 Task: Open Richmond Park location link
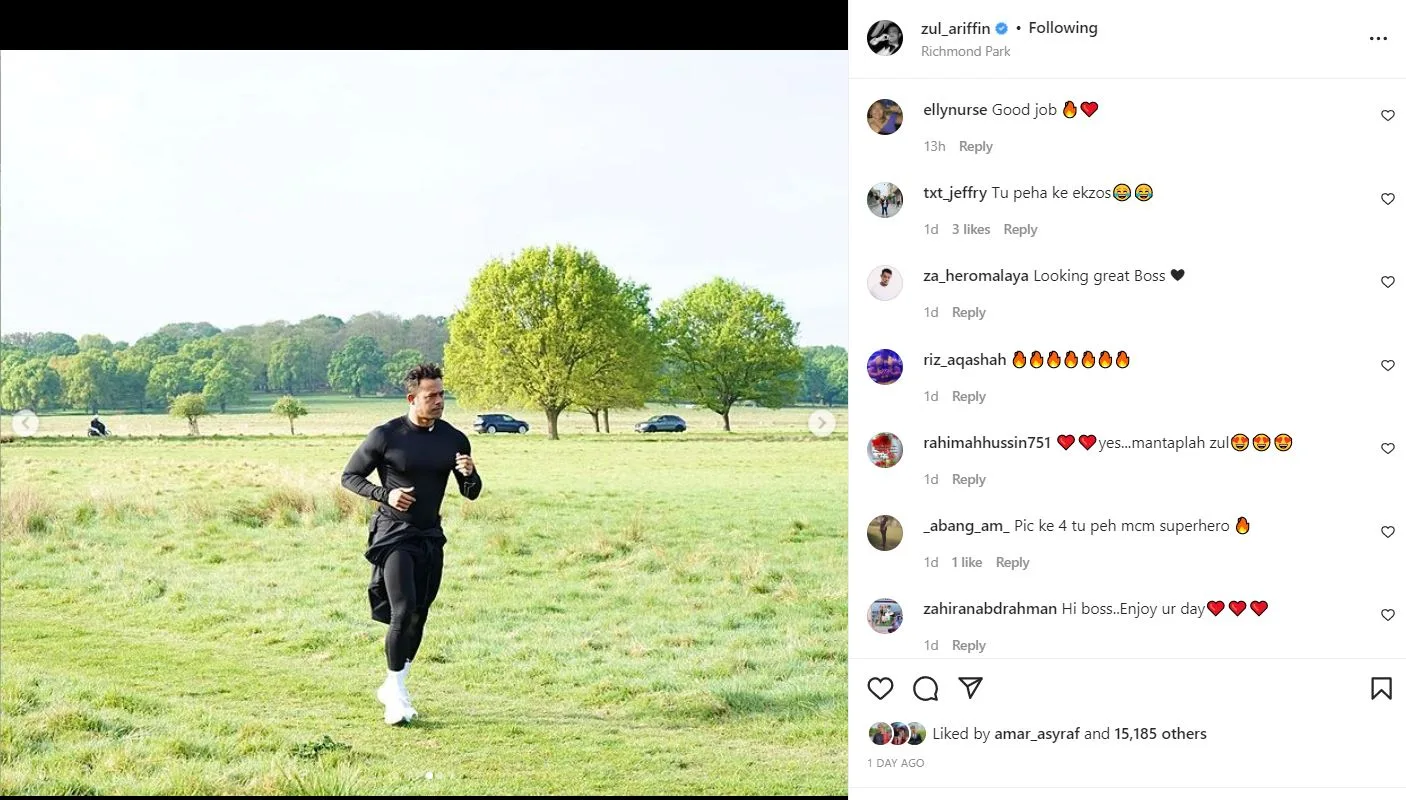pos(965,51)
